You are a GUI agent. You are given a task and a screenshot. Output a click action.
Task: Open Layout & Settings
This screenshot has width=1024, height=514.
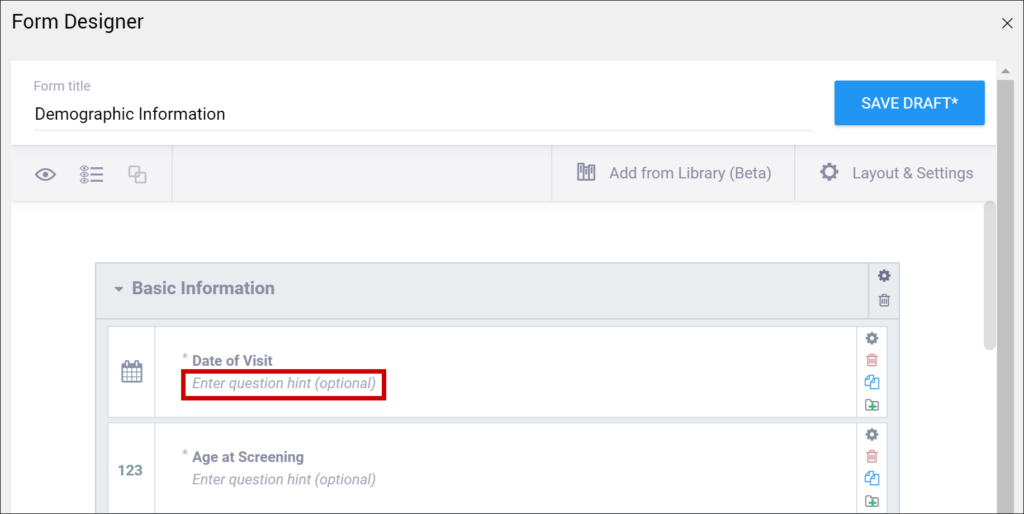(896, 173)
